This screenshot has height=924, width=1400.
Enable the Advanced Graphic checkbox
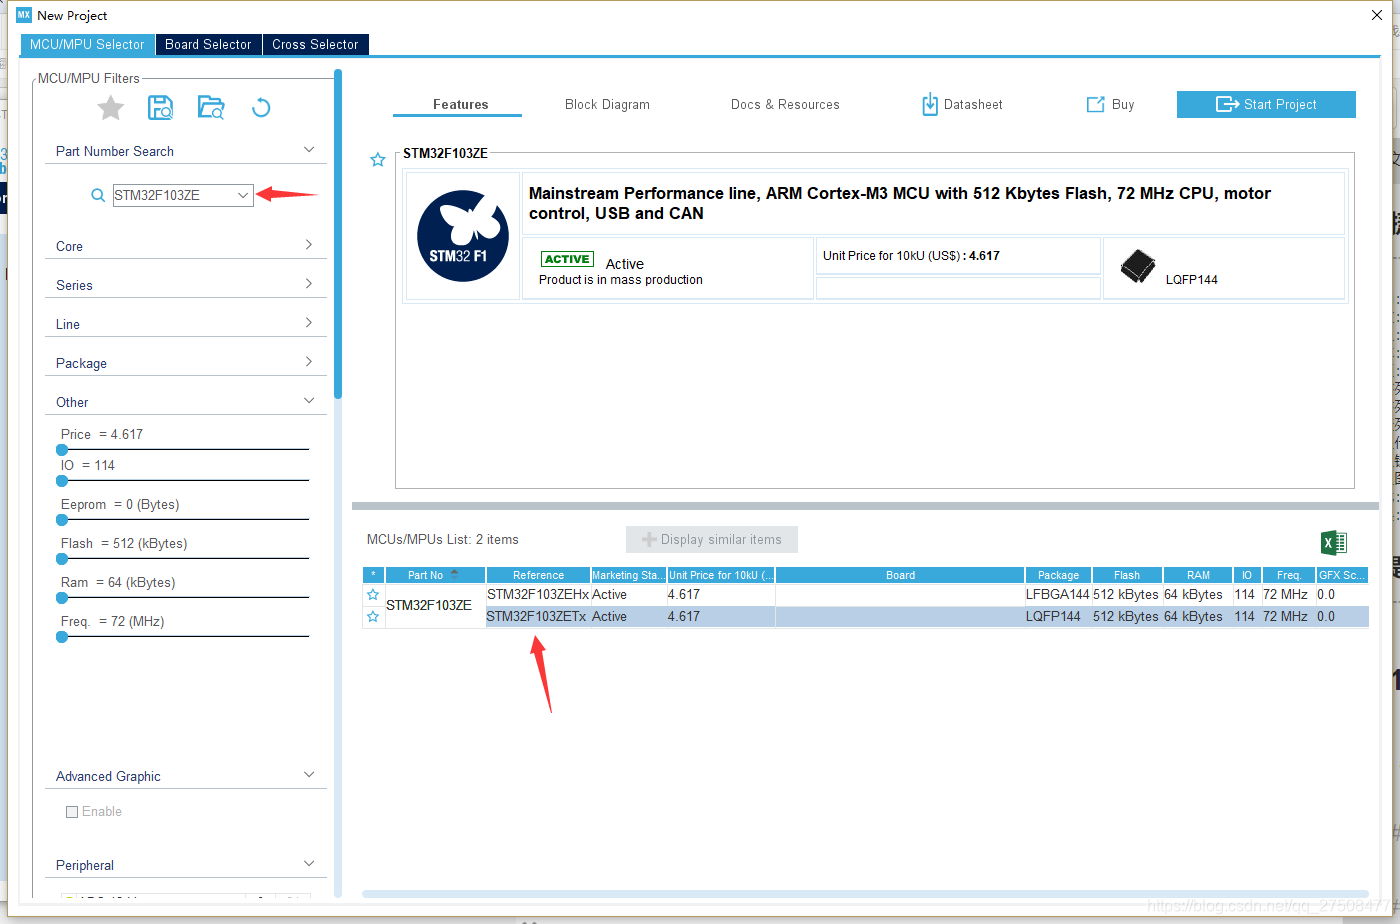click(72, 812)
